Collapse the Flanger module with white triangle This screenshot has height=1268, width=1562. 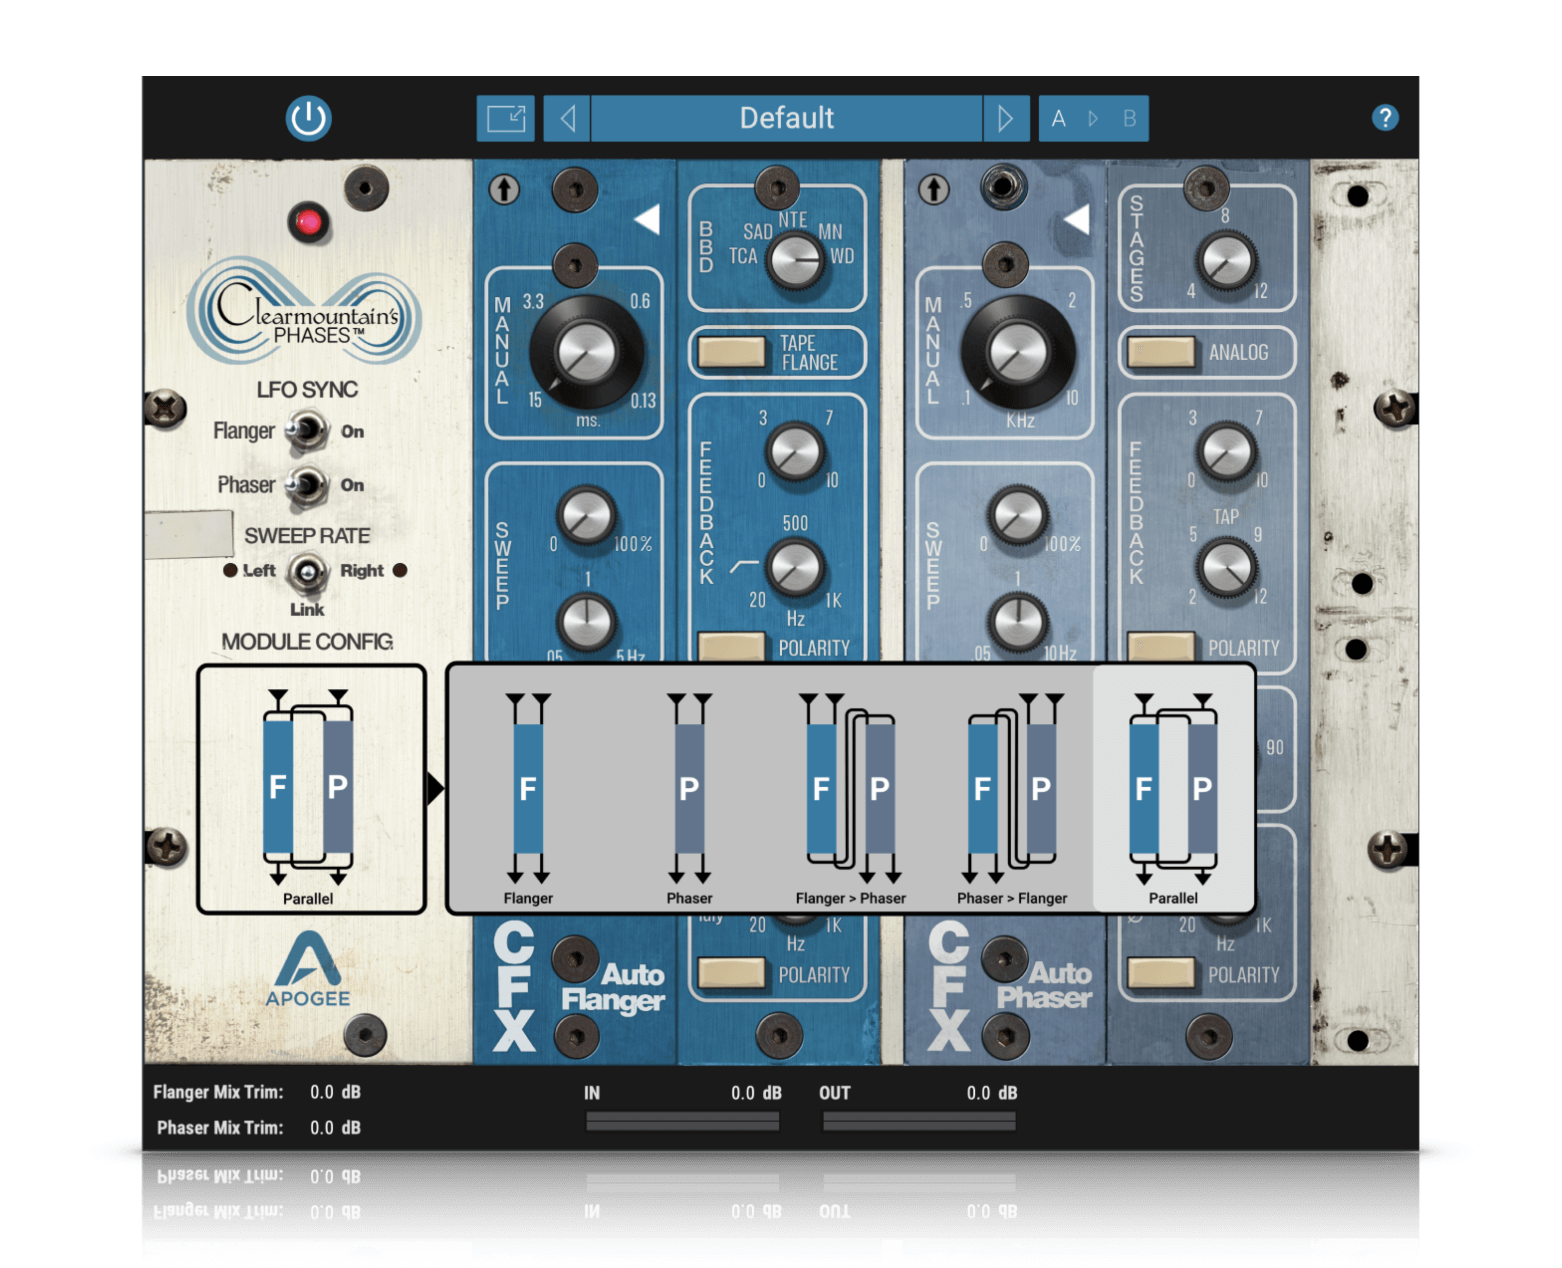click(x=647, y=219)
